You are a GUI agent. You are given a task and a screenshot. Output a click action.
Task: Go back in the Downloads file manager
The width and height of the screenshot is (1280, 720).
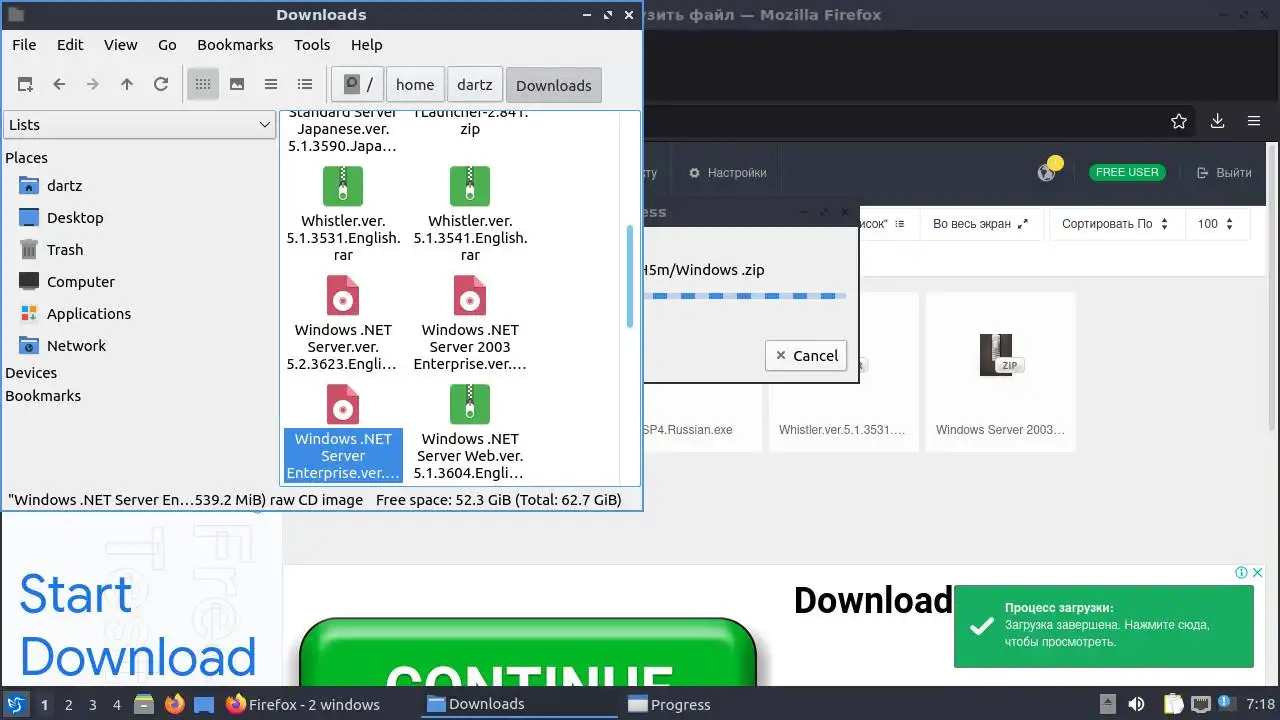59,85
